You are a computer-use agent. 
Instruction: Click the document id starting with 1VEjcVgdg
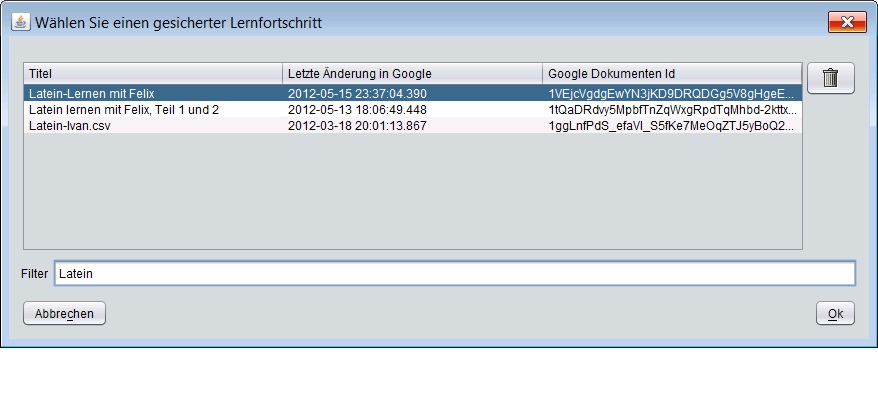point(671,93)
